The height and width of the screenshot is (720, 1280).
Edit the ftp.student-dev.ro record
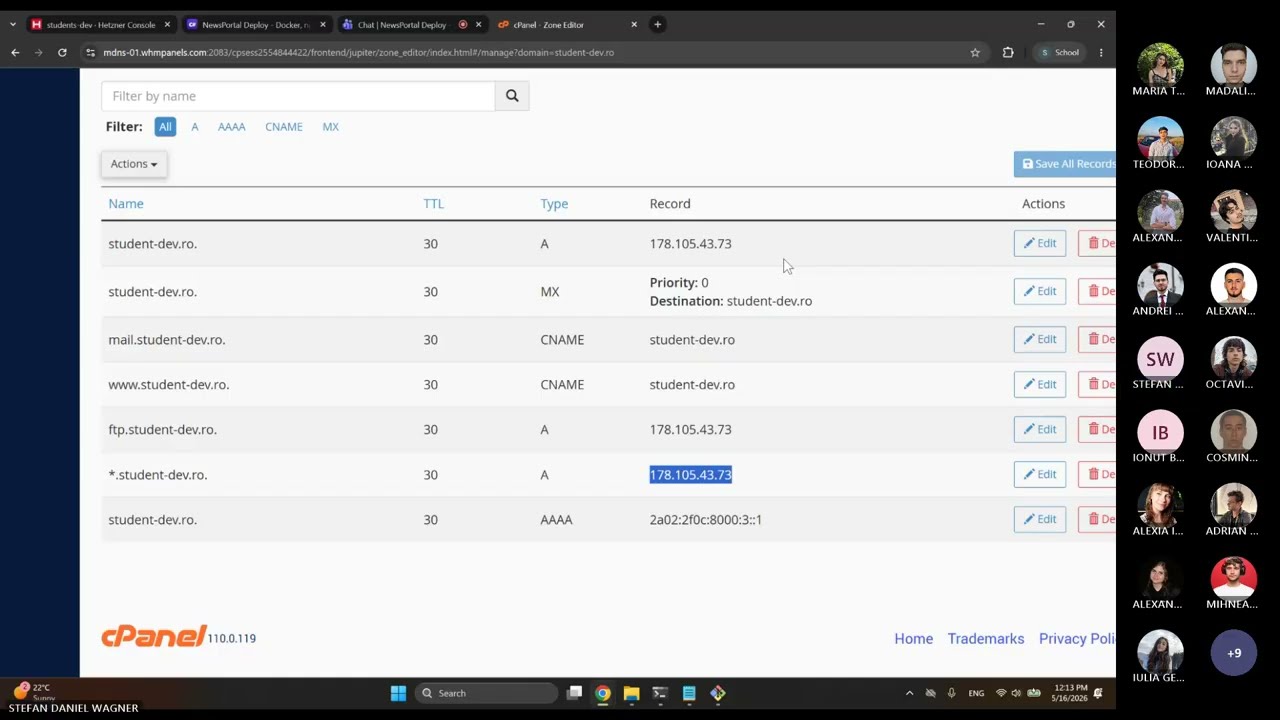tap(1040, 429)
